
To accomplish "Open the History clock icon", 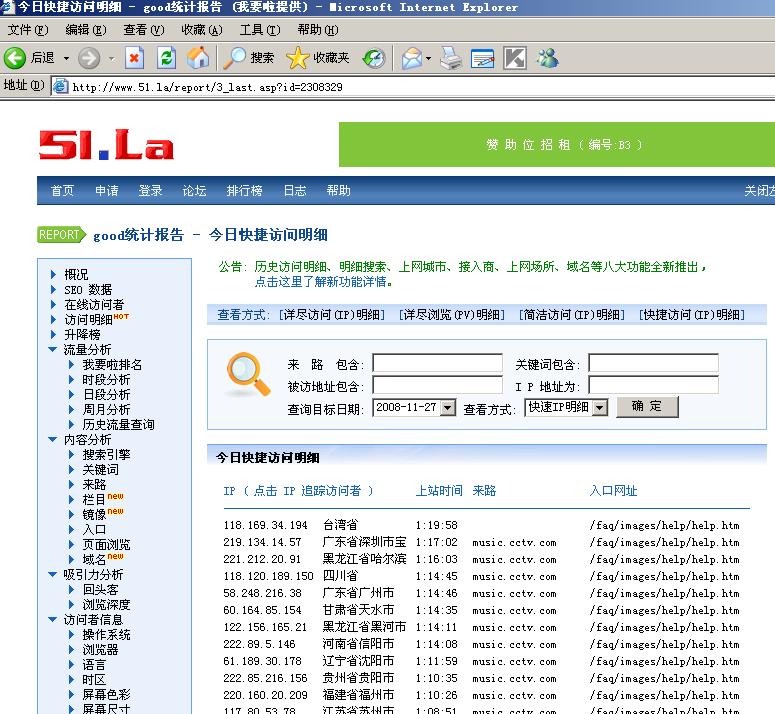I will (x=374, y=58).
